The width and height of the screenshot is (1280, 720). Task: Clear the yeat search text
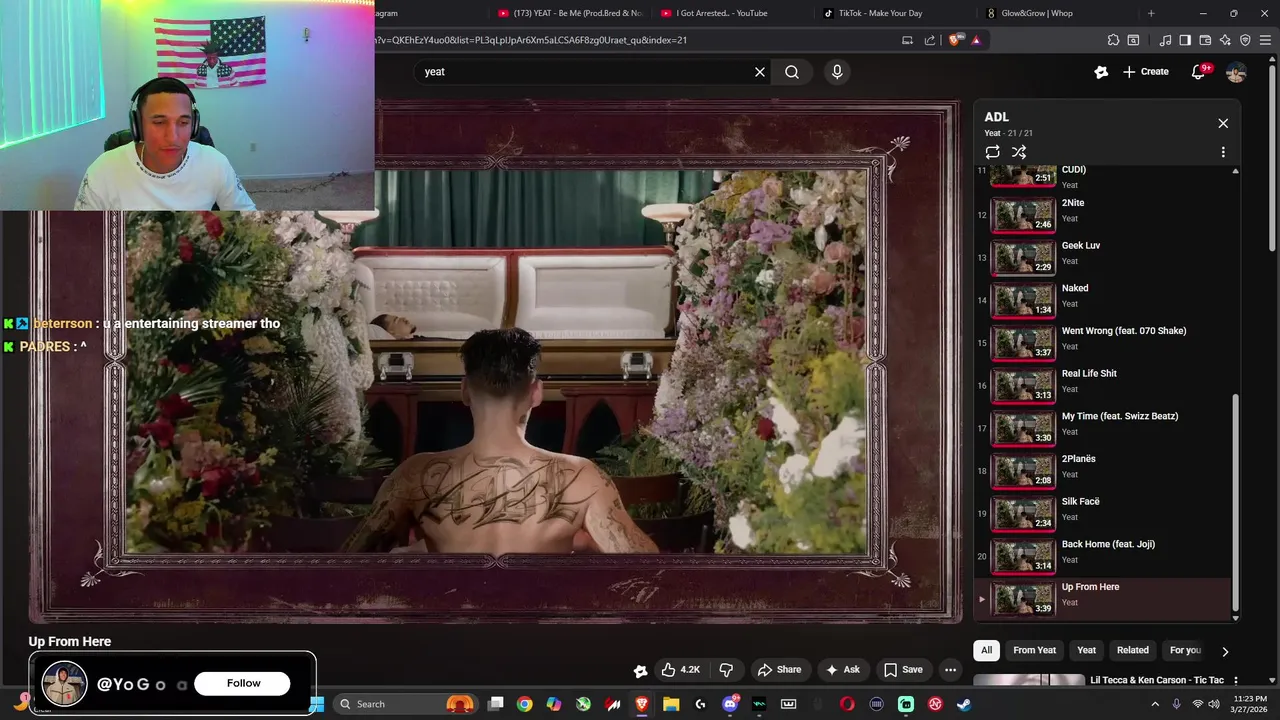760,72
